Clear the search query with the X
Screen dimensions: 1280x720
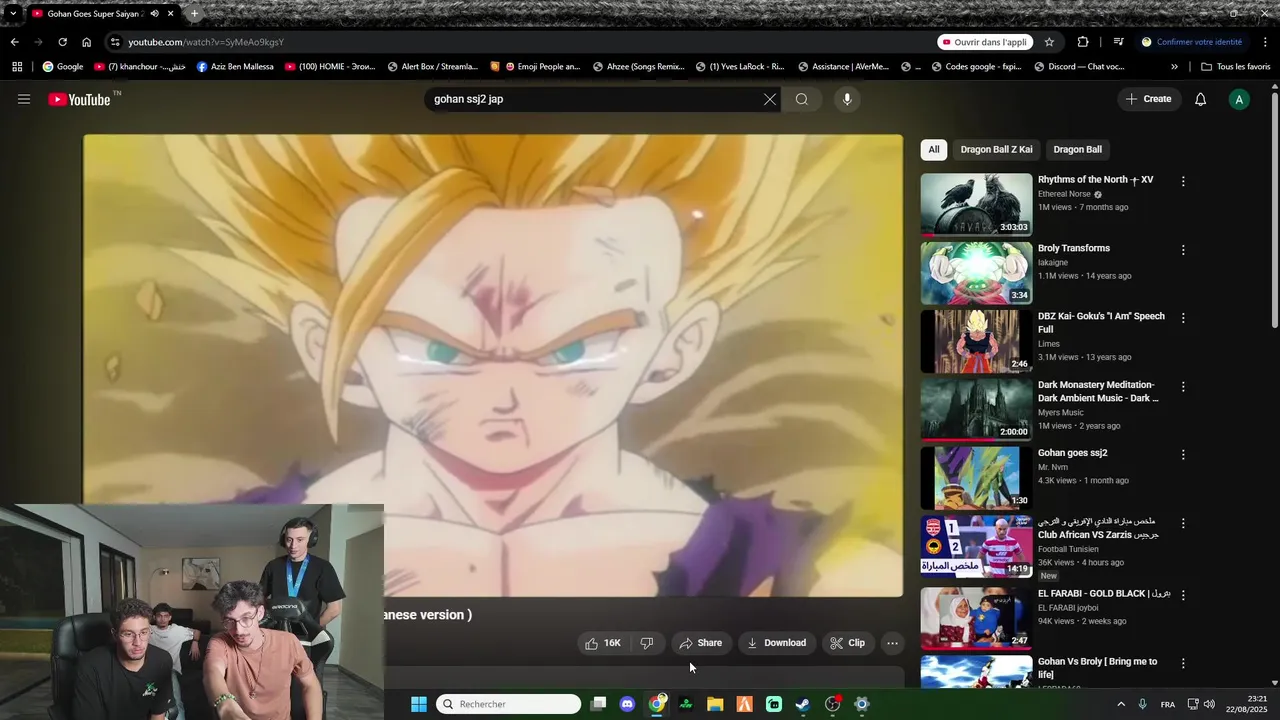pyautogui.click(x=769, y=99)
